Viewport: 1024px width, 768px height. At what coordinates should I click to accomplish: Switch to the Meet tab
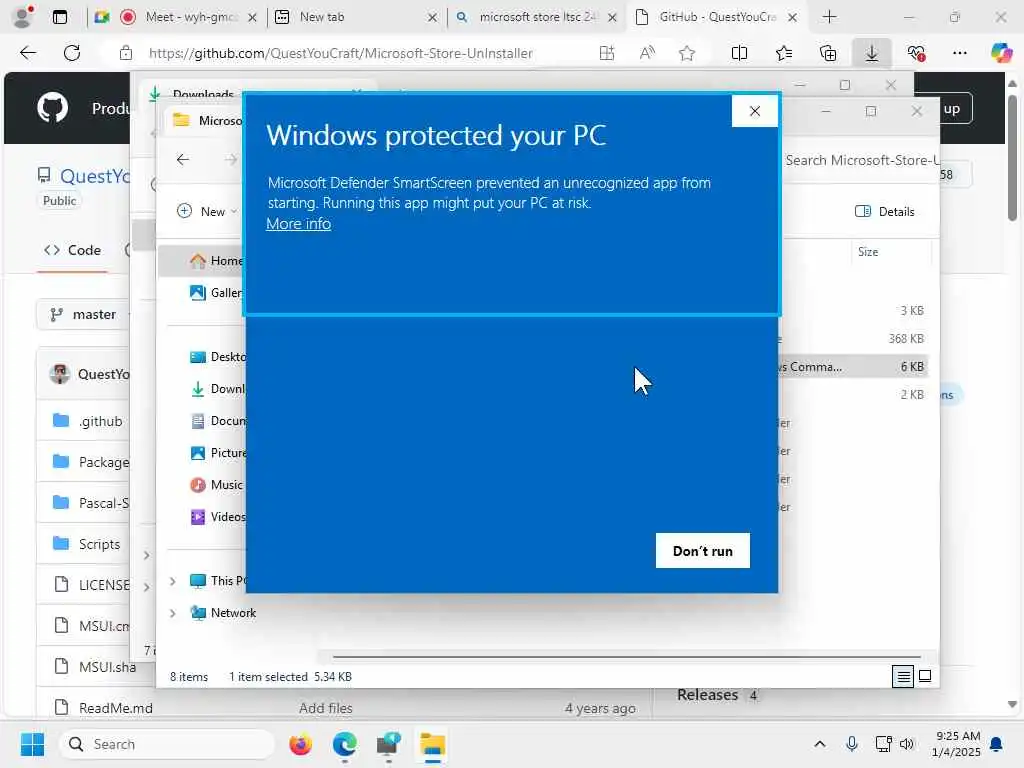[175, 17]
